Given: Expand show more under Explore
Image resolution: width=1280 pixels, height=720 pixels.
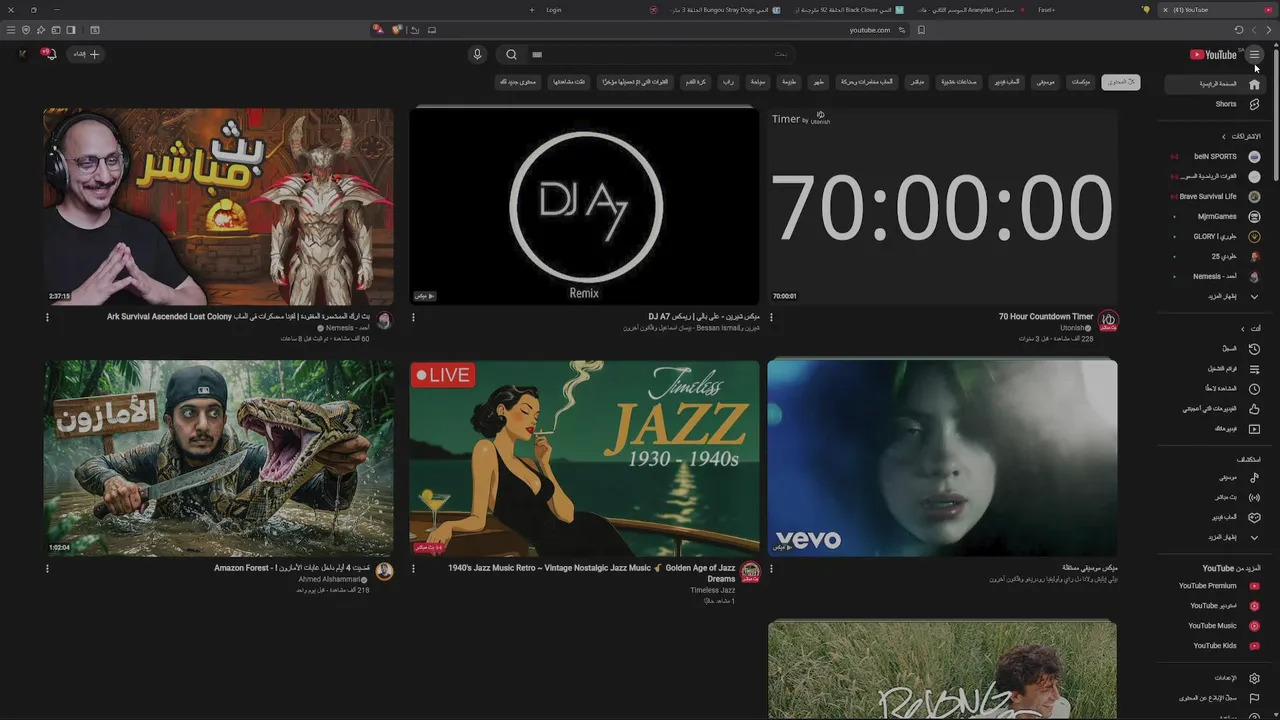Looking at the screenshot, I should (1254, 537).
